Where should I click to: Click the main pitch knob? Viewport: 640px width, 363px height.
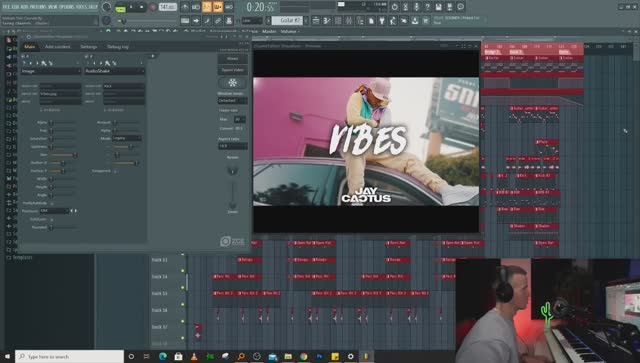click(x=106, y=20)
